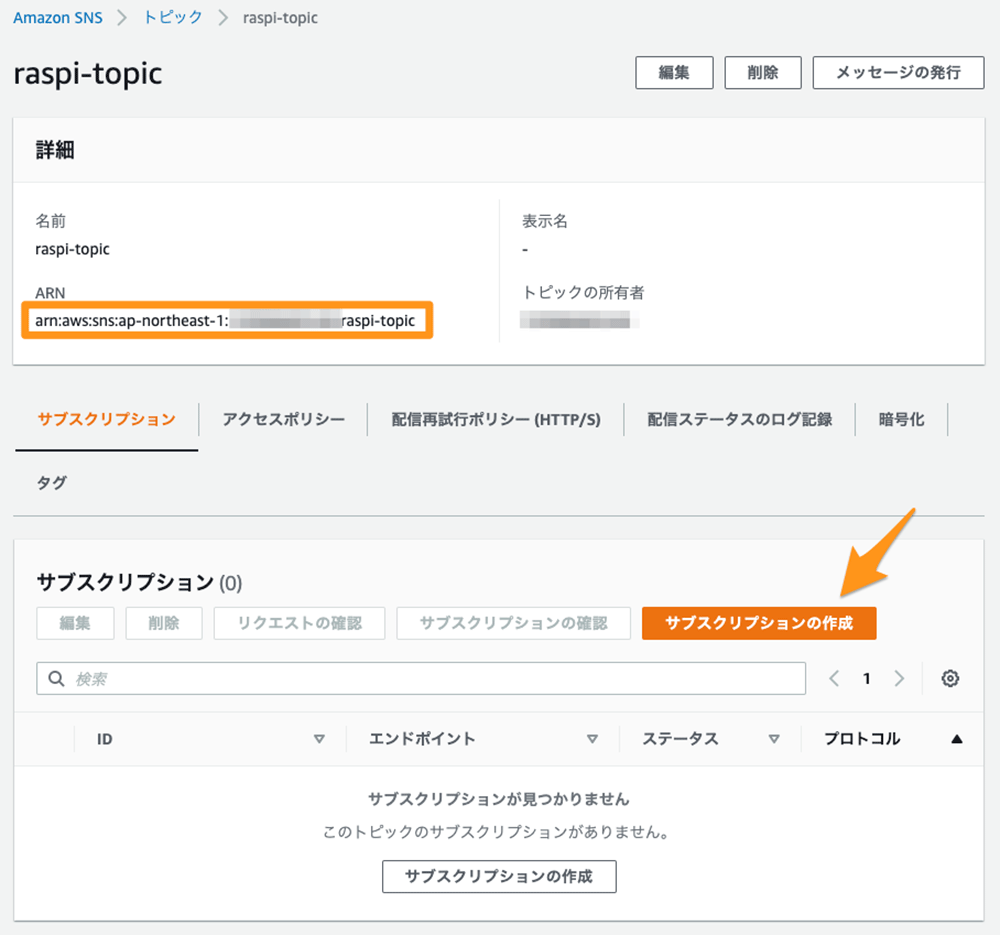Select the 暗号化 tab
The height and width of the screenshot is (935, 1000).
[x=903, y=419]
